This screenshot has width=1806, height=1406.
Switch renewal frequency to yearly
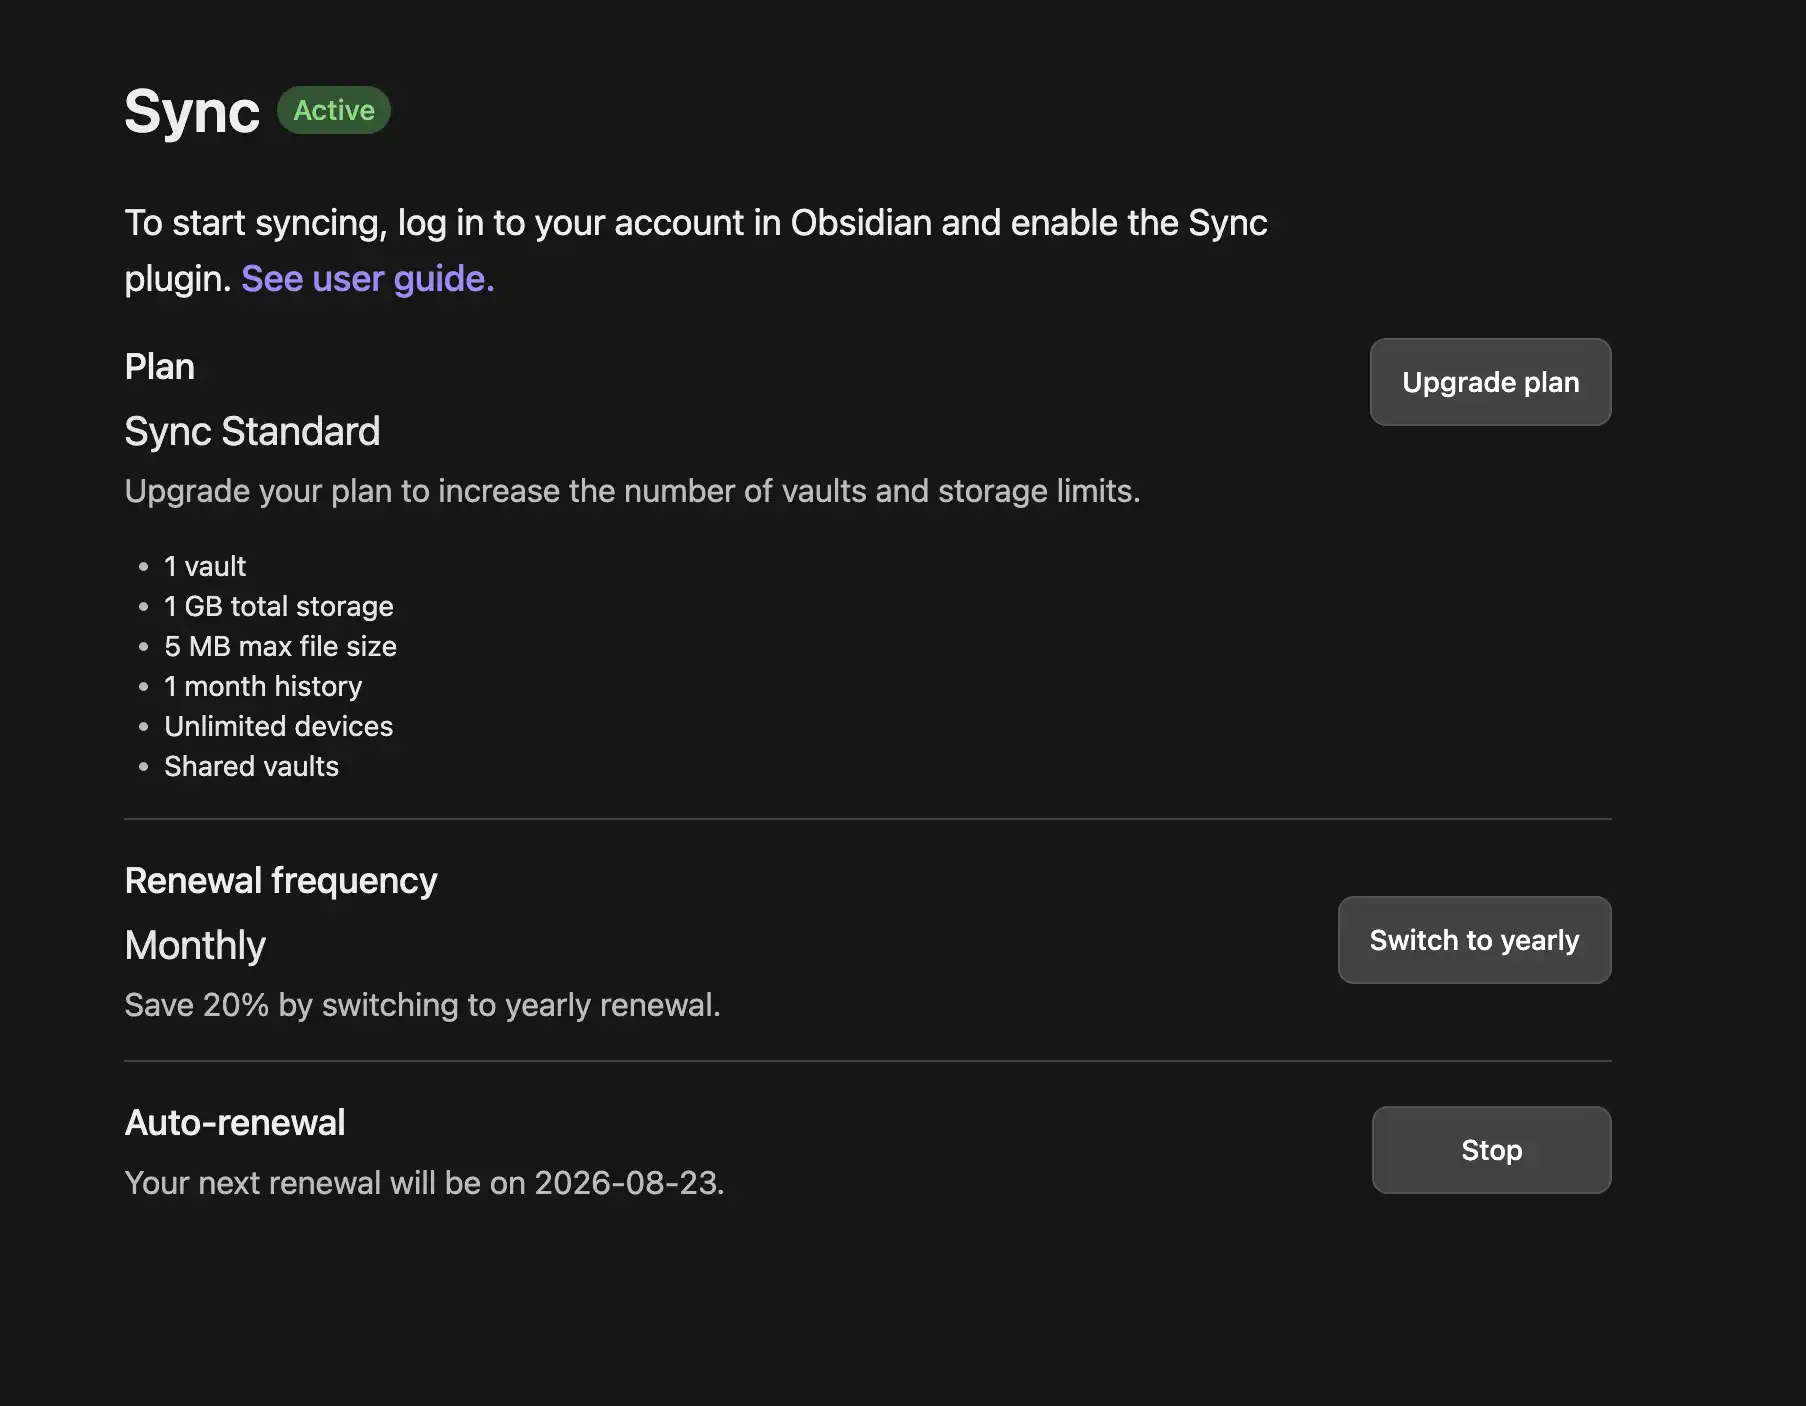coord(1474,940)
